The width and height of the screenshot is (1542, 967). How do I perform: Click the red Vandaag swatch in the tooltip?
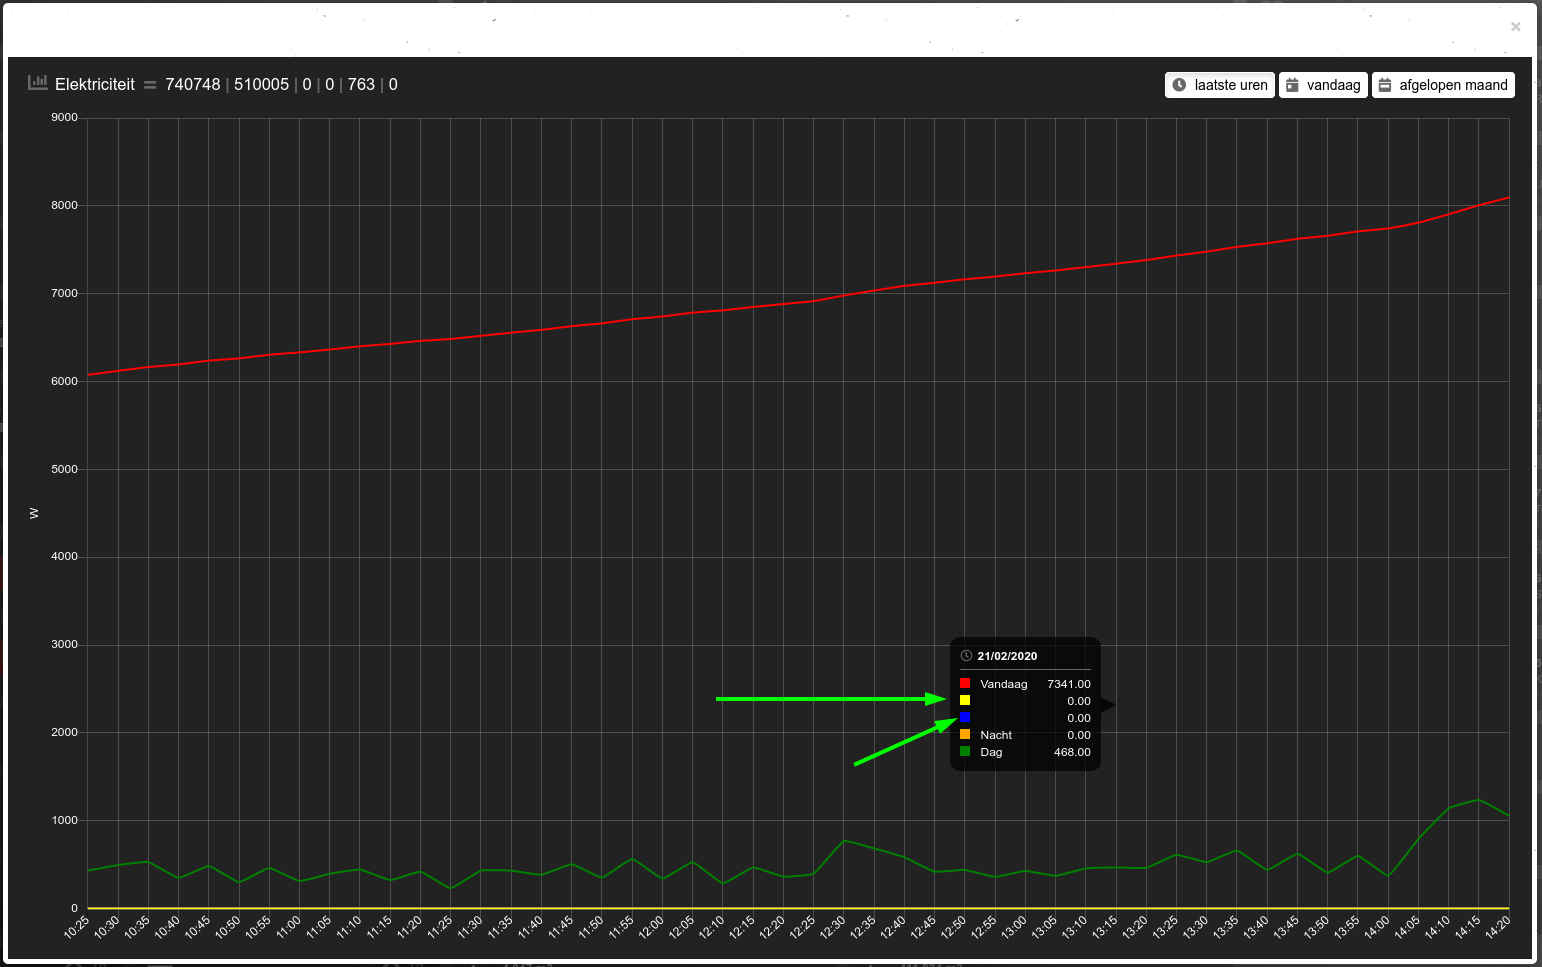965,683
